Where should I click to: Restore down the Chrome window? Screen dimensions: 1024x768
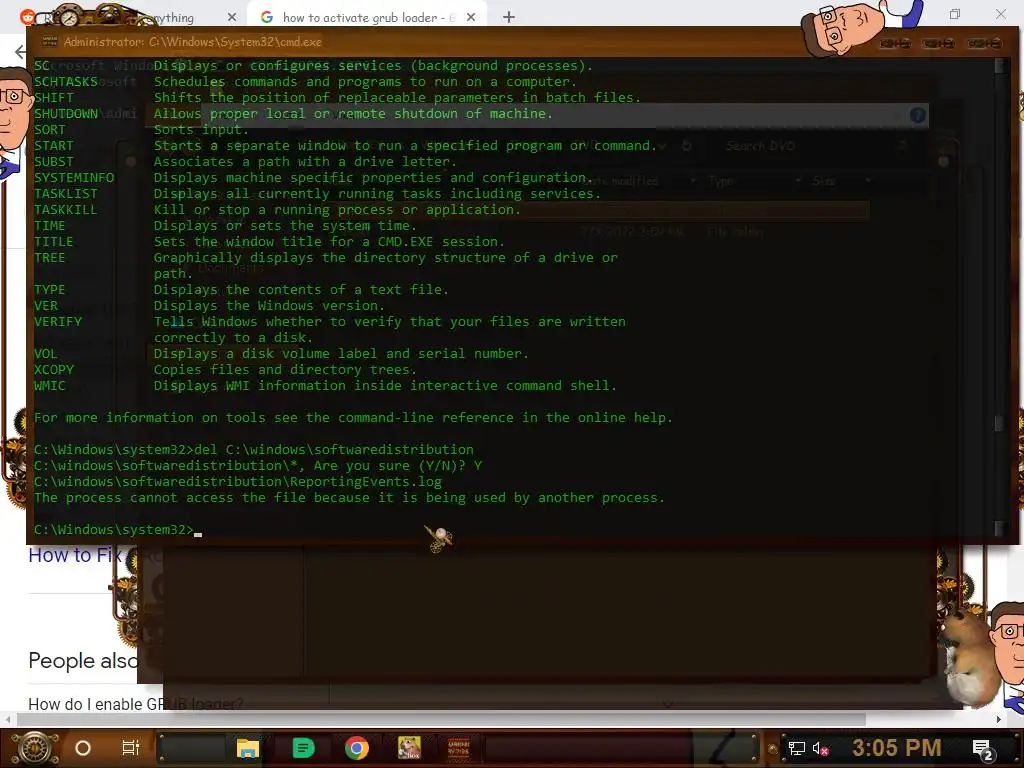955,14
